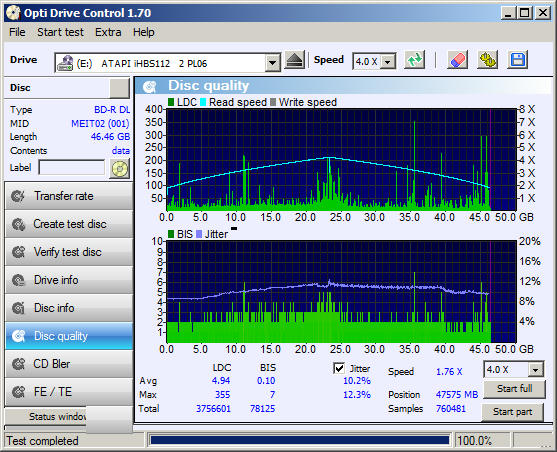Click the Start part button
The image size is (557, 452).
pyautogui.click(x=512, y=412)
